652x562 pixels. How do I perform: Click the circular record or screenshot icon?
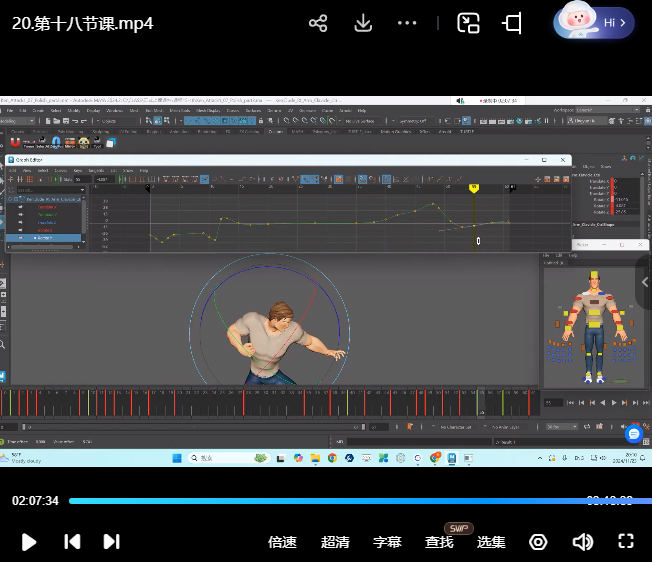coord(538,542)
